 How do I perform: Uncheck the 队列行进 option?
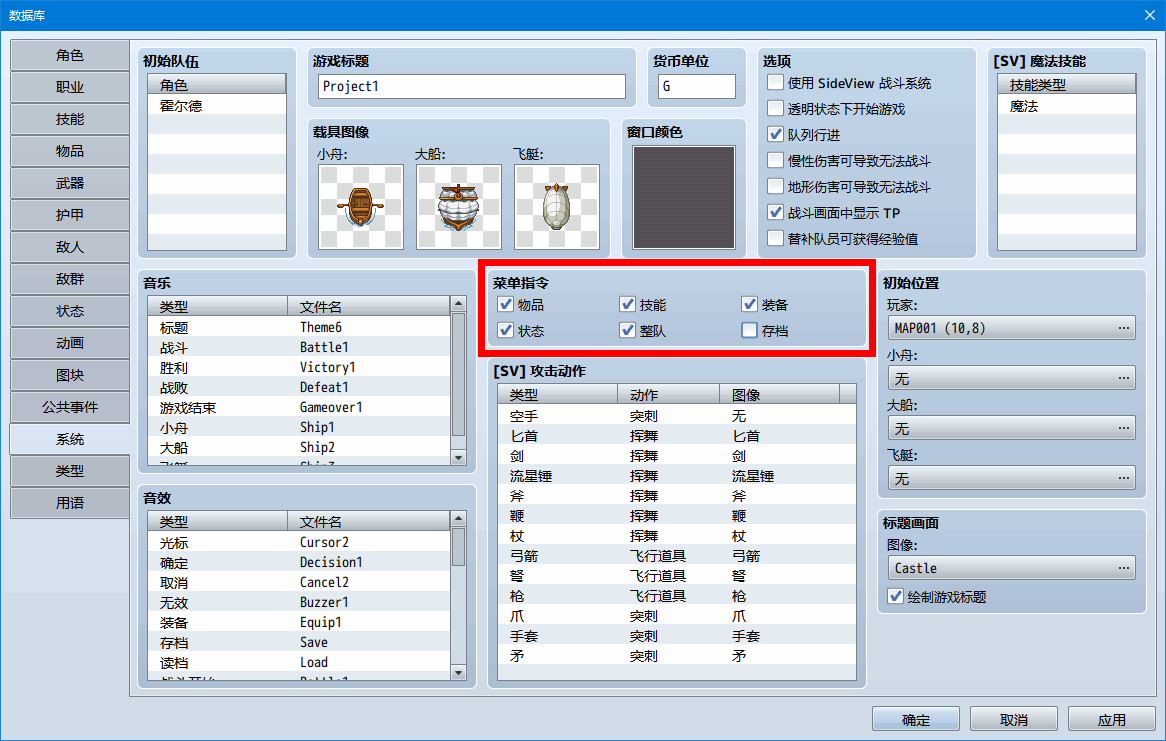pos(776,135)
